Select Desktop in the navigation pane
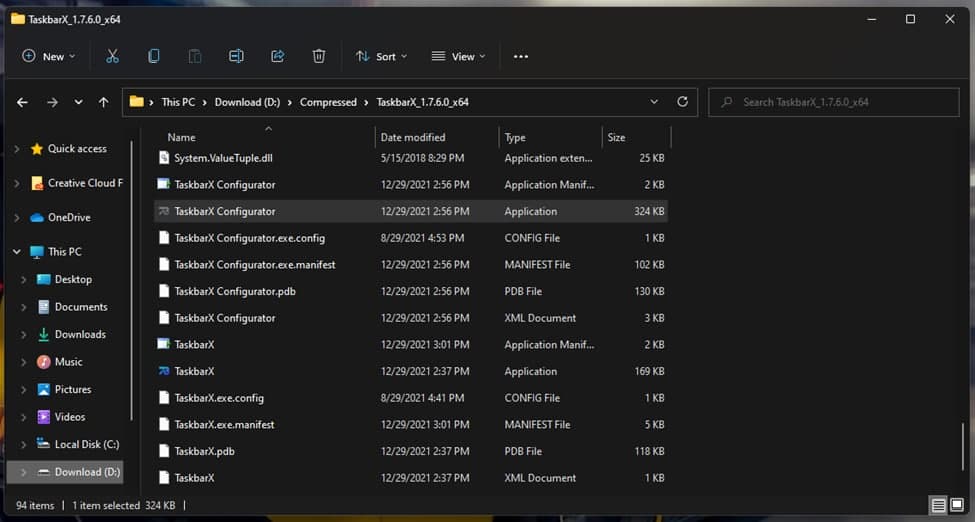The height and width of the screenshot is (522, 975). (73, 280)
